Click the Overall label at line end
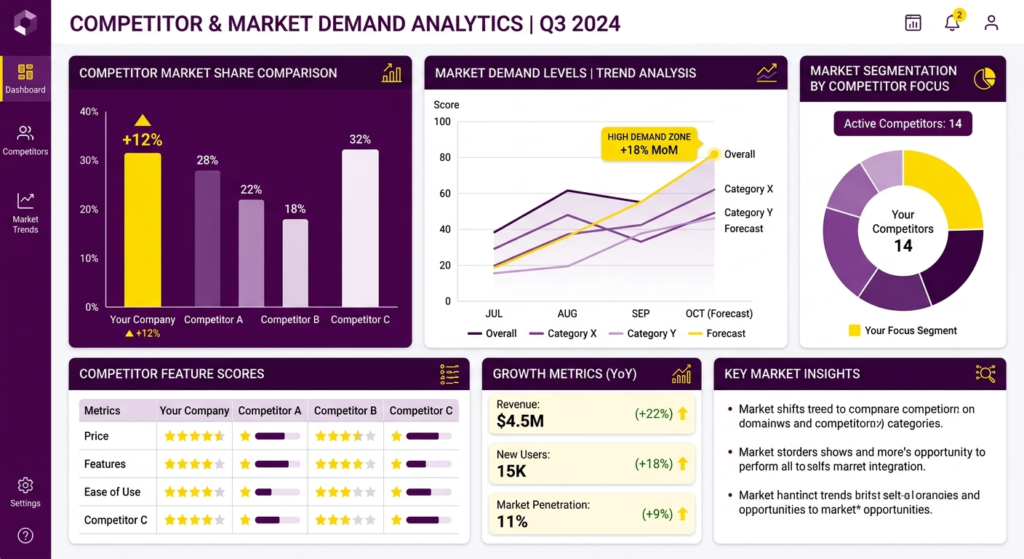1024x559 pixels. [739, 155]
